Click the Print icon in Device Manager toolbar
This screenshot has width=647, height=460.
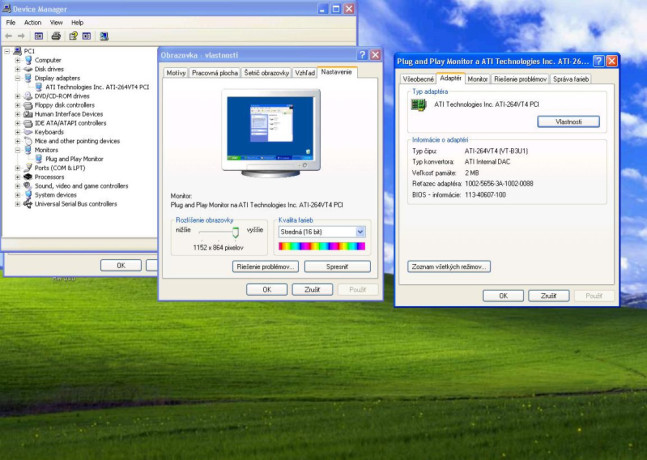[56, 36]
